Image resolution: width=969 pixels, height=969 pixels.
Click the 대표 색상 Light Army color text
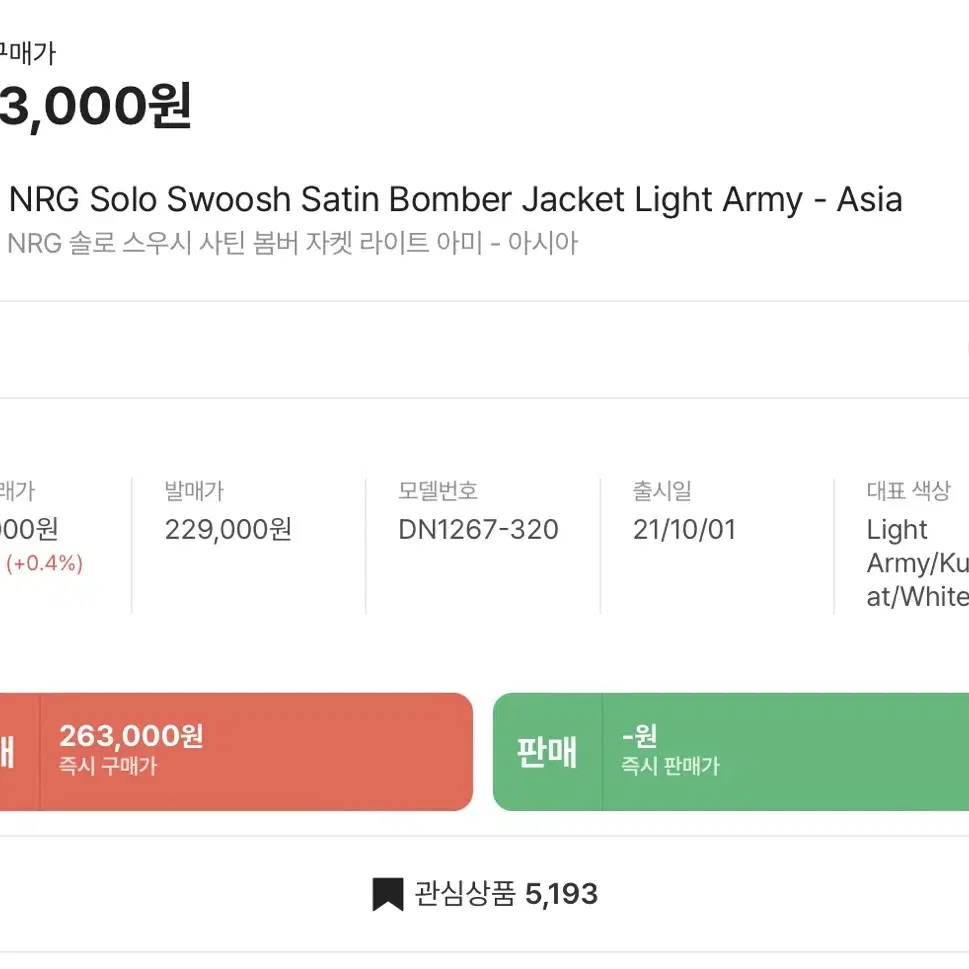[x=918, y=563]
